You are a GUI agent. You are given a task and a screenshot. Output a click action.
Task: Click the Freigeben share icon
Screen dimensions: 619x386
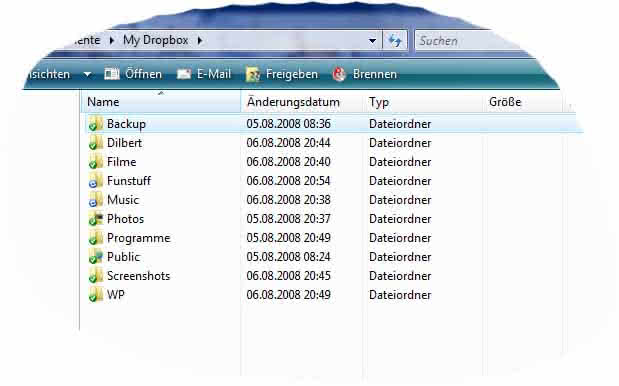[253, 74]
